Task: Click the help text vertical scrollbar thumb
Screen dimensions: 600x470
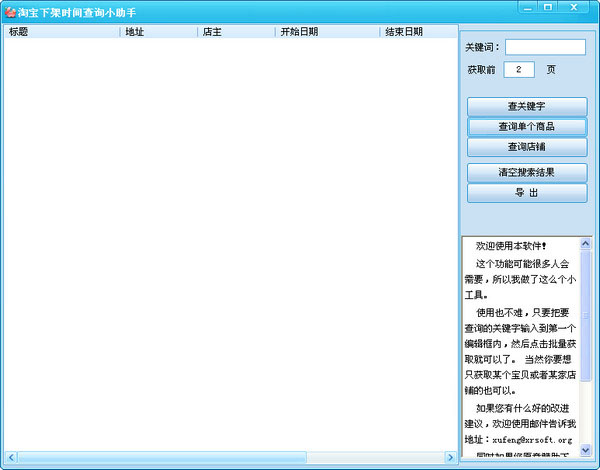Action: pyautogui.click(x=585, y=315)
